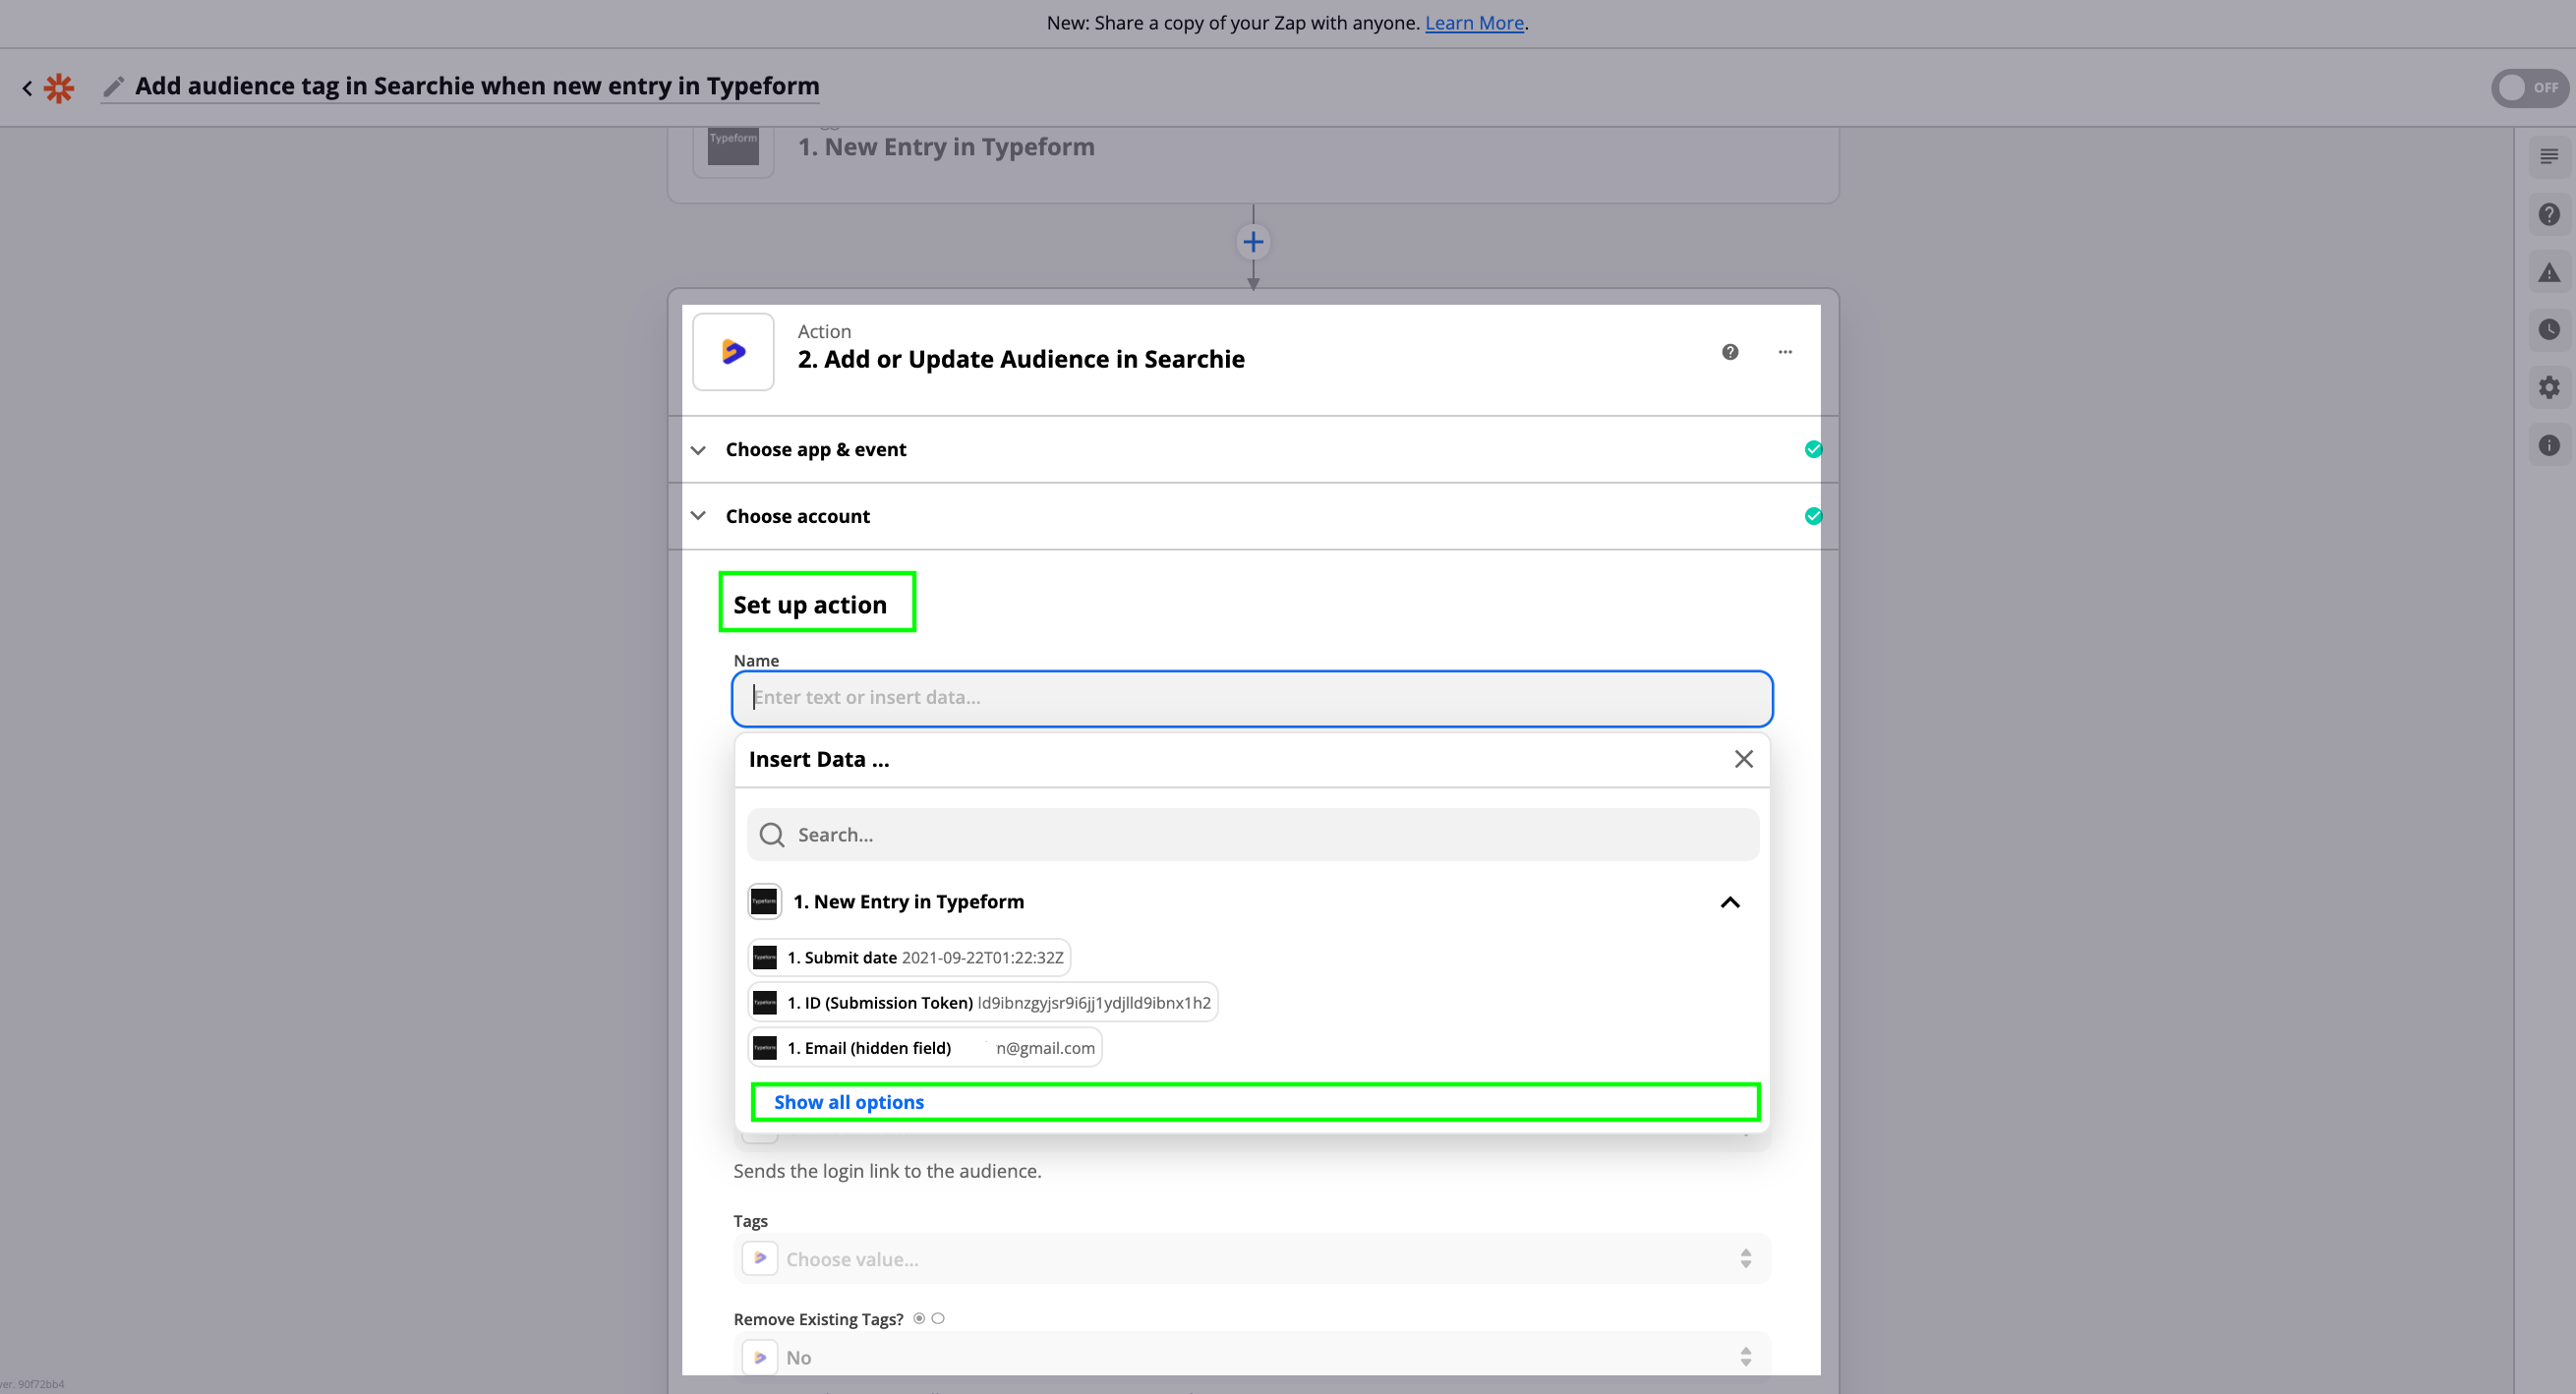Open help for the Searchie action step
The height and width of the screenshot is (1394, 2576).
1730,352
